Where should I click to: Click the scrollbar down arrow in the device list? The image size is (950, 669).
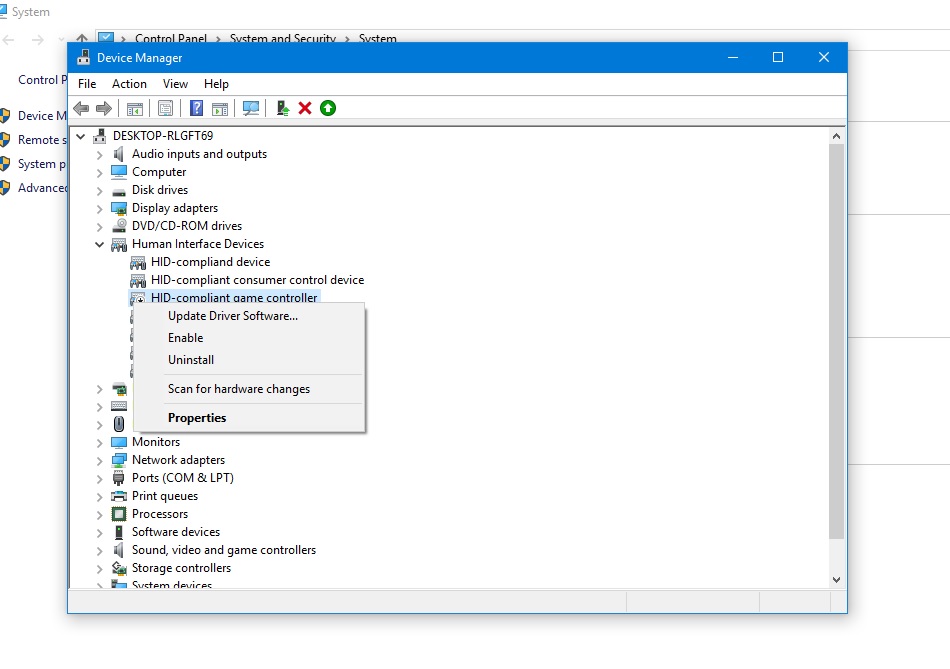tap(836, 579)
